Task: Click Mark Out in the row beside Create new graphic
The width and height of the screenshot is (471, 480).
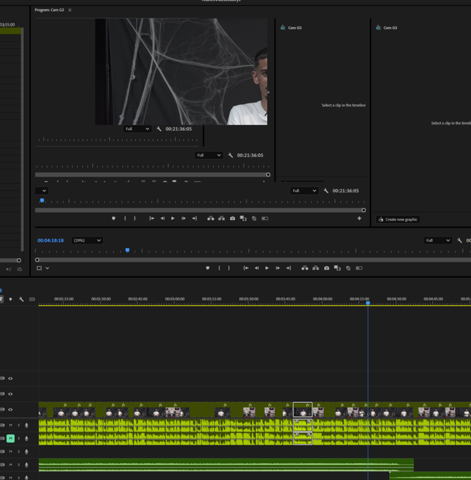Action: pos(135,219)
